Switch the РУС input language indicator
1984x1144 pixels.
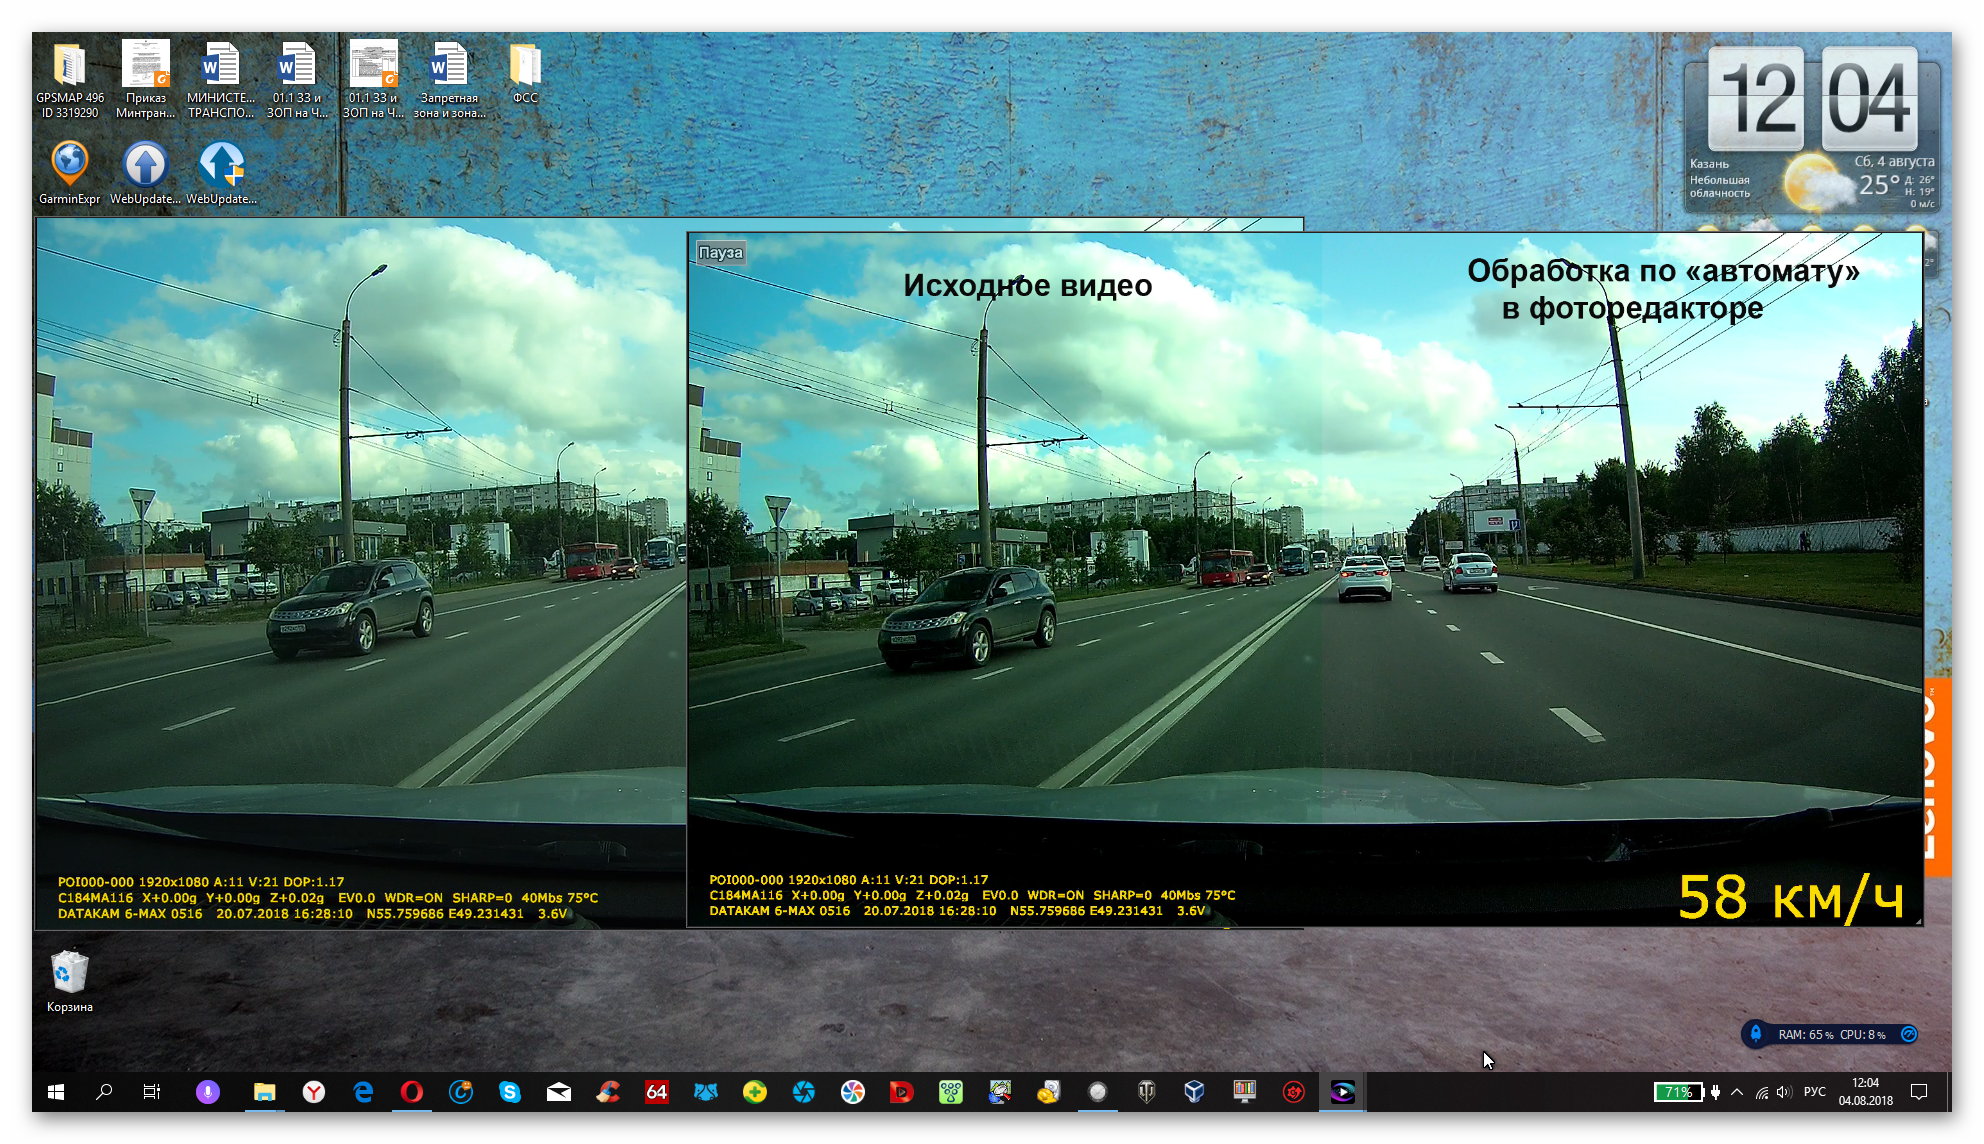click(1814, 1092)
